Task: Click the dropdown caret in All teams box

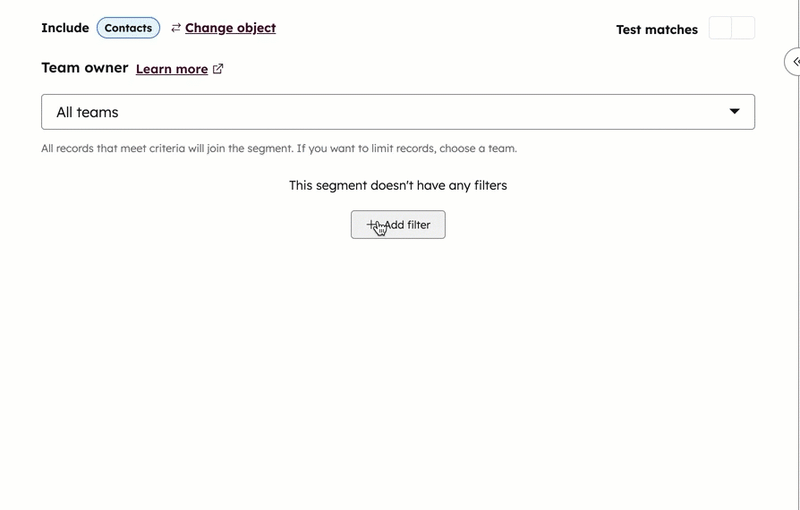Action: [735, 112]
